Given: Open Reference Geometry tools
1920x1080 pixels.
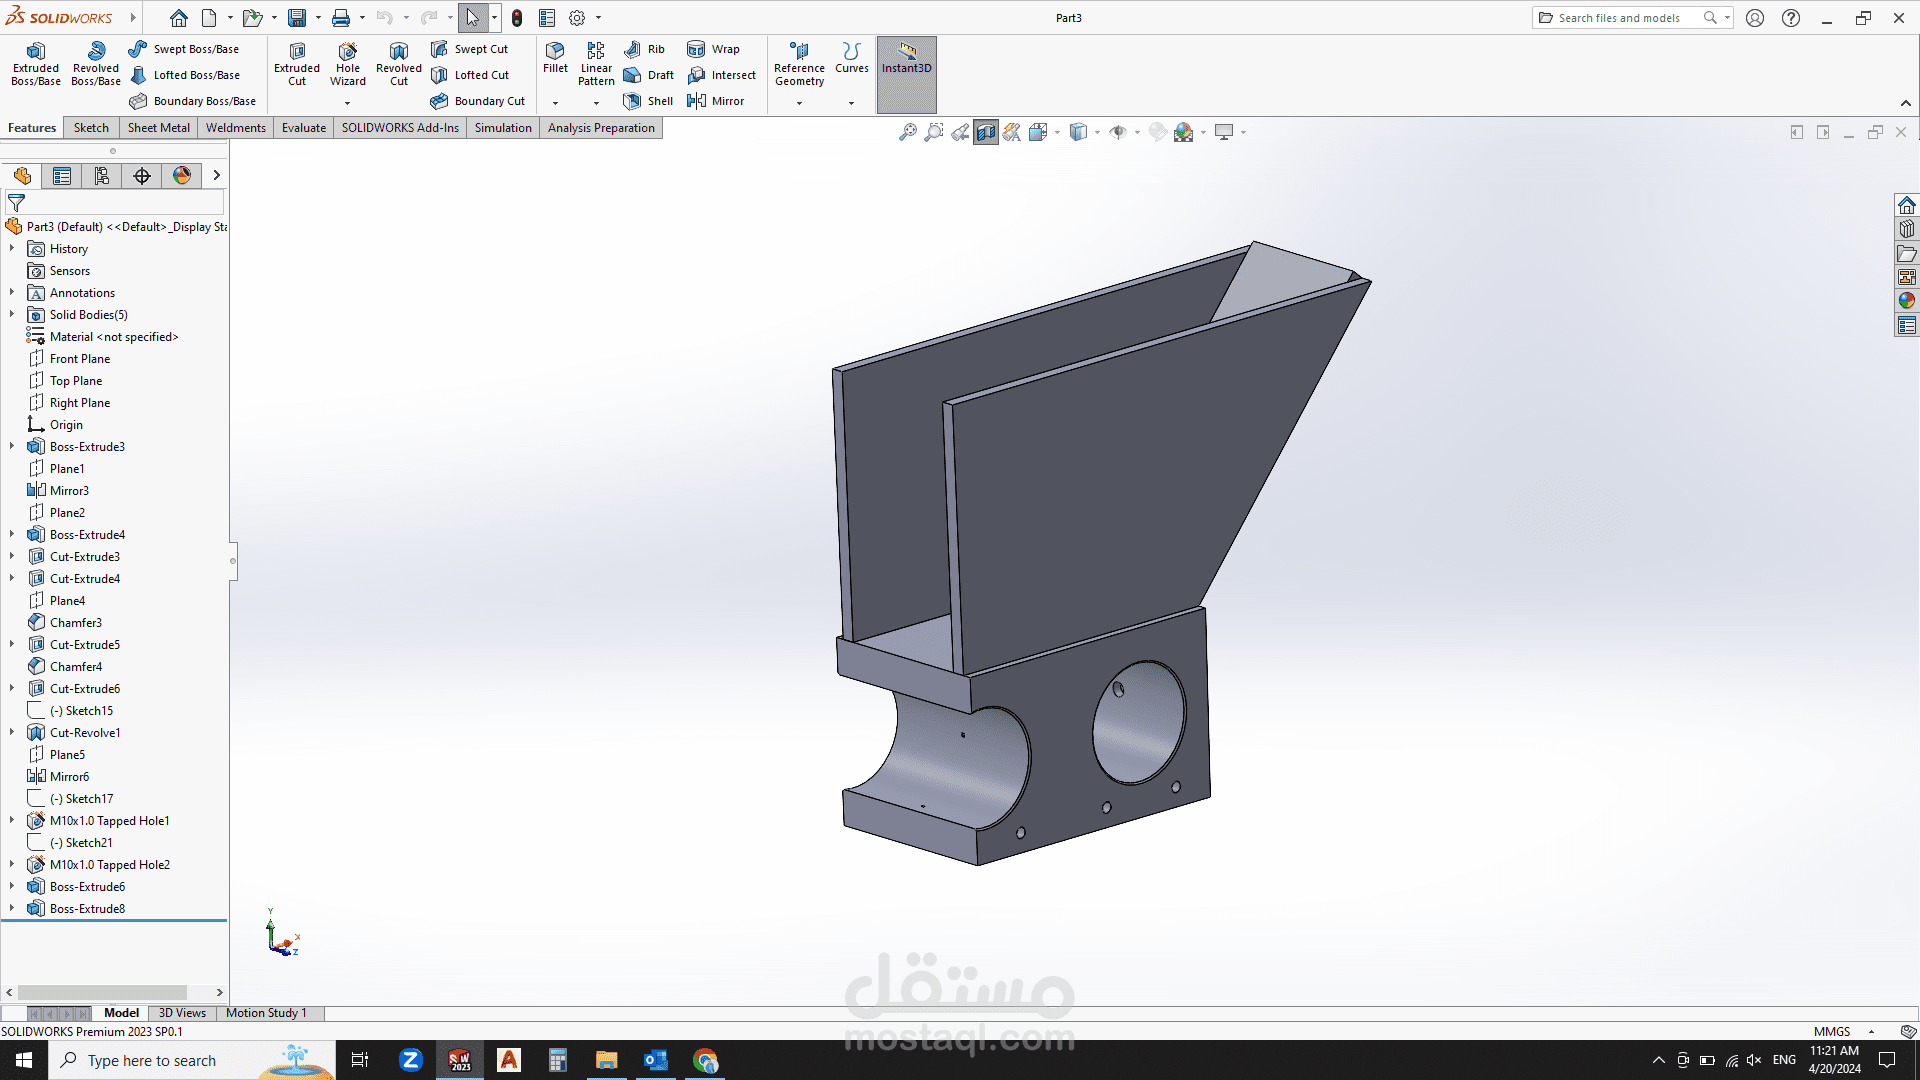Looking at the screenshot, I should (x=799, y=65).
